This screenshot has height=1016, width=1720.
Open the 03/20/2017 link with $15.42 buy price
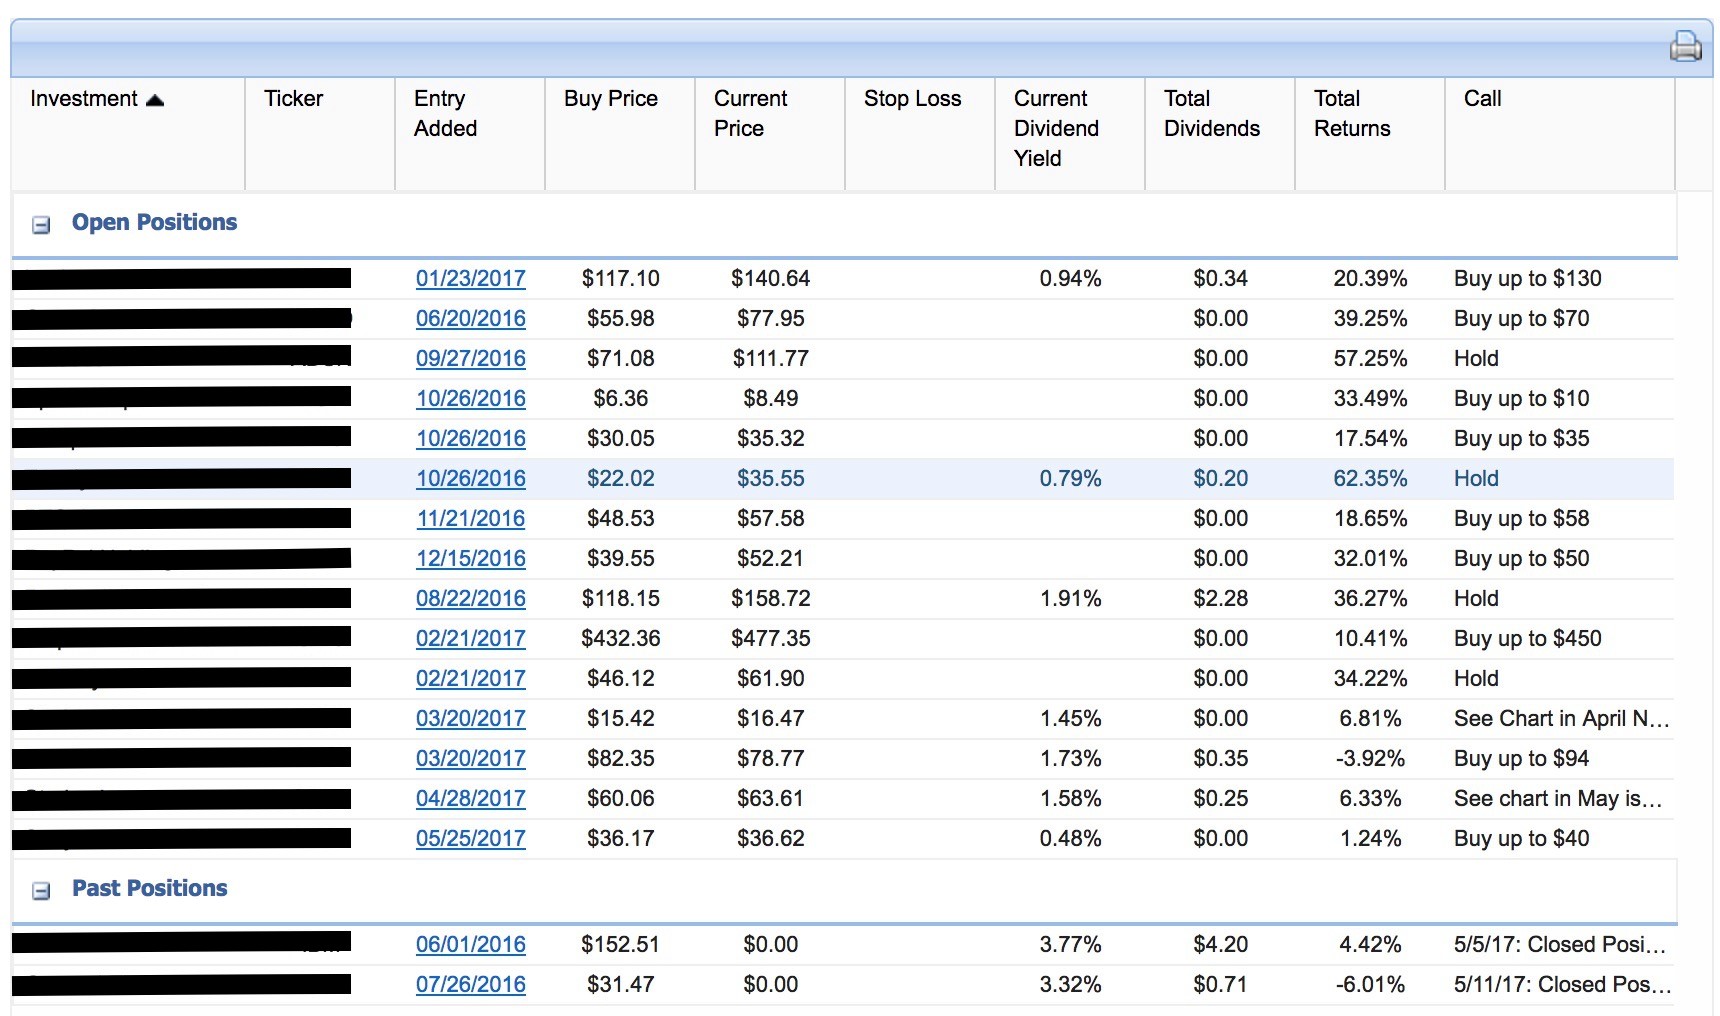471,719
